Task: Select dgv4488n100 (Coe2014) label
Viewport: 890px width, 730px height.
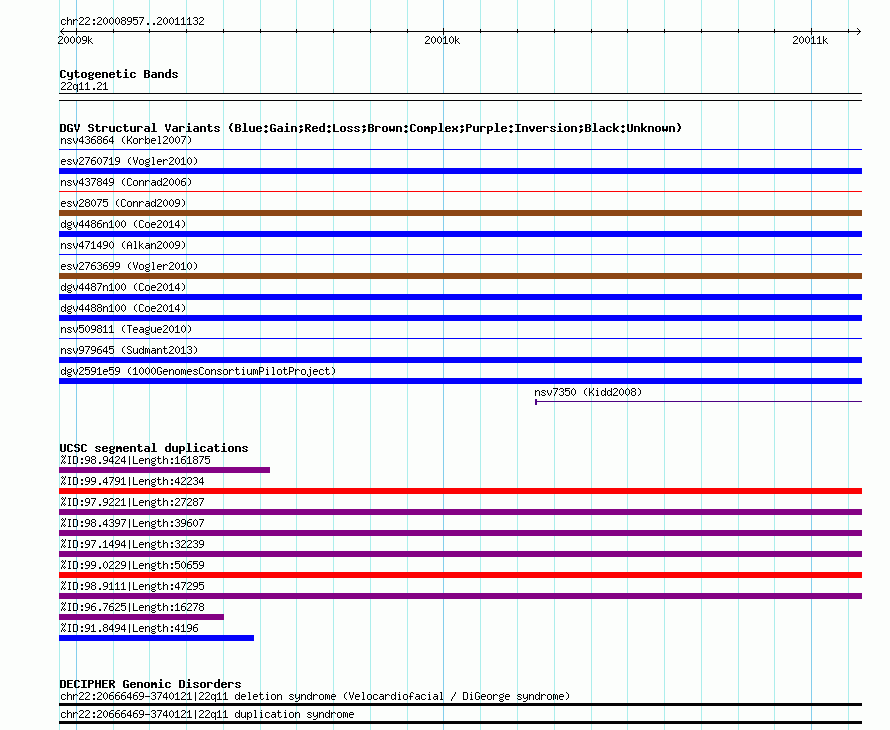Action: click(123, 308)
